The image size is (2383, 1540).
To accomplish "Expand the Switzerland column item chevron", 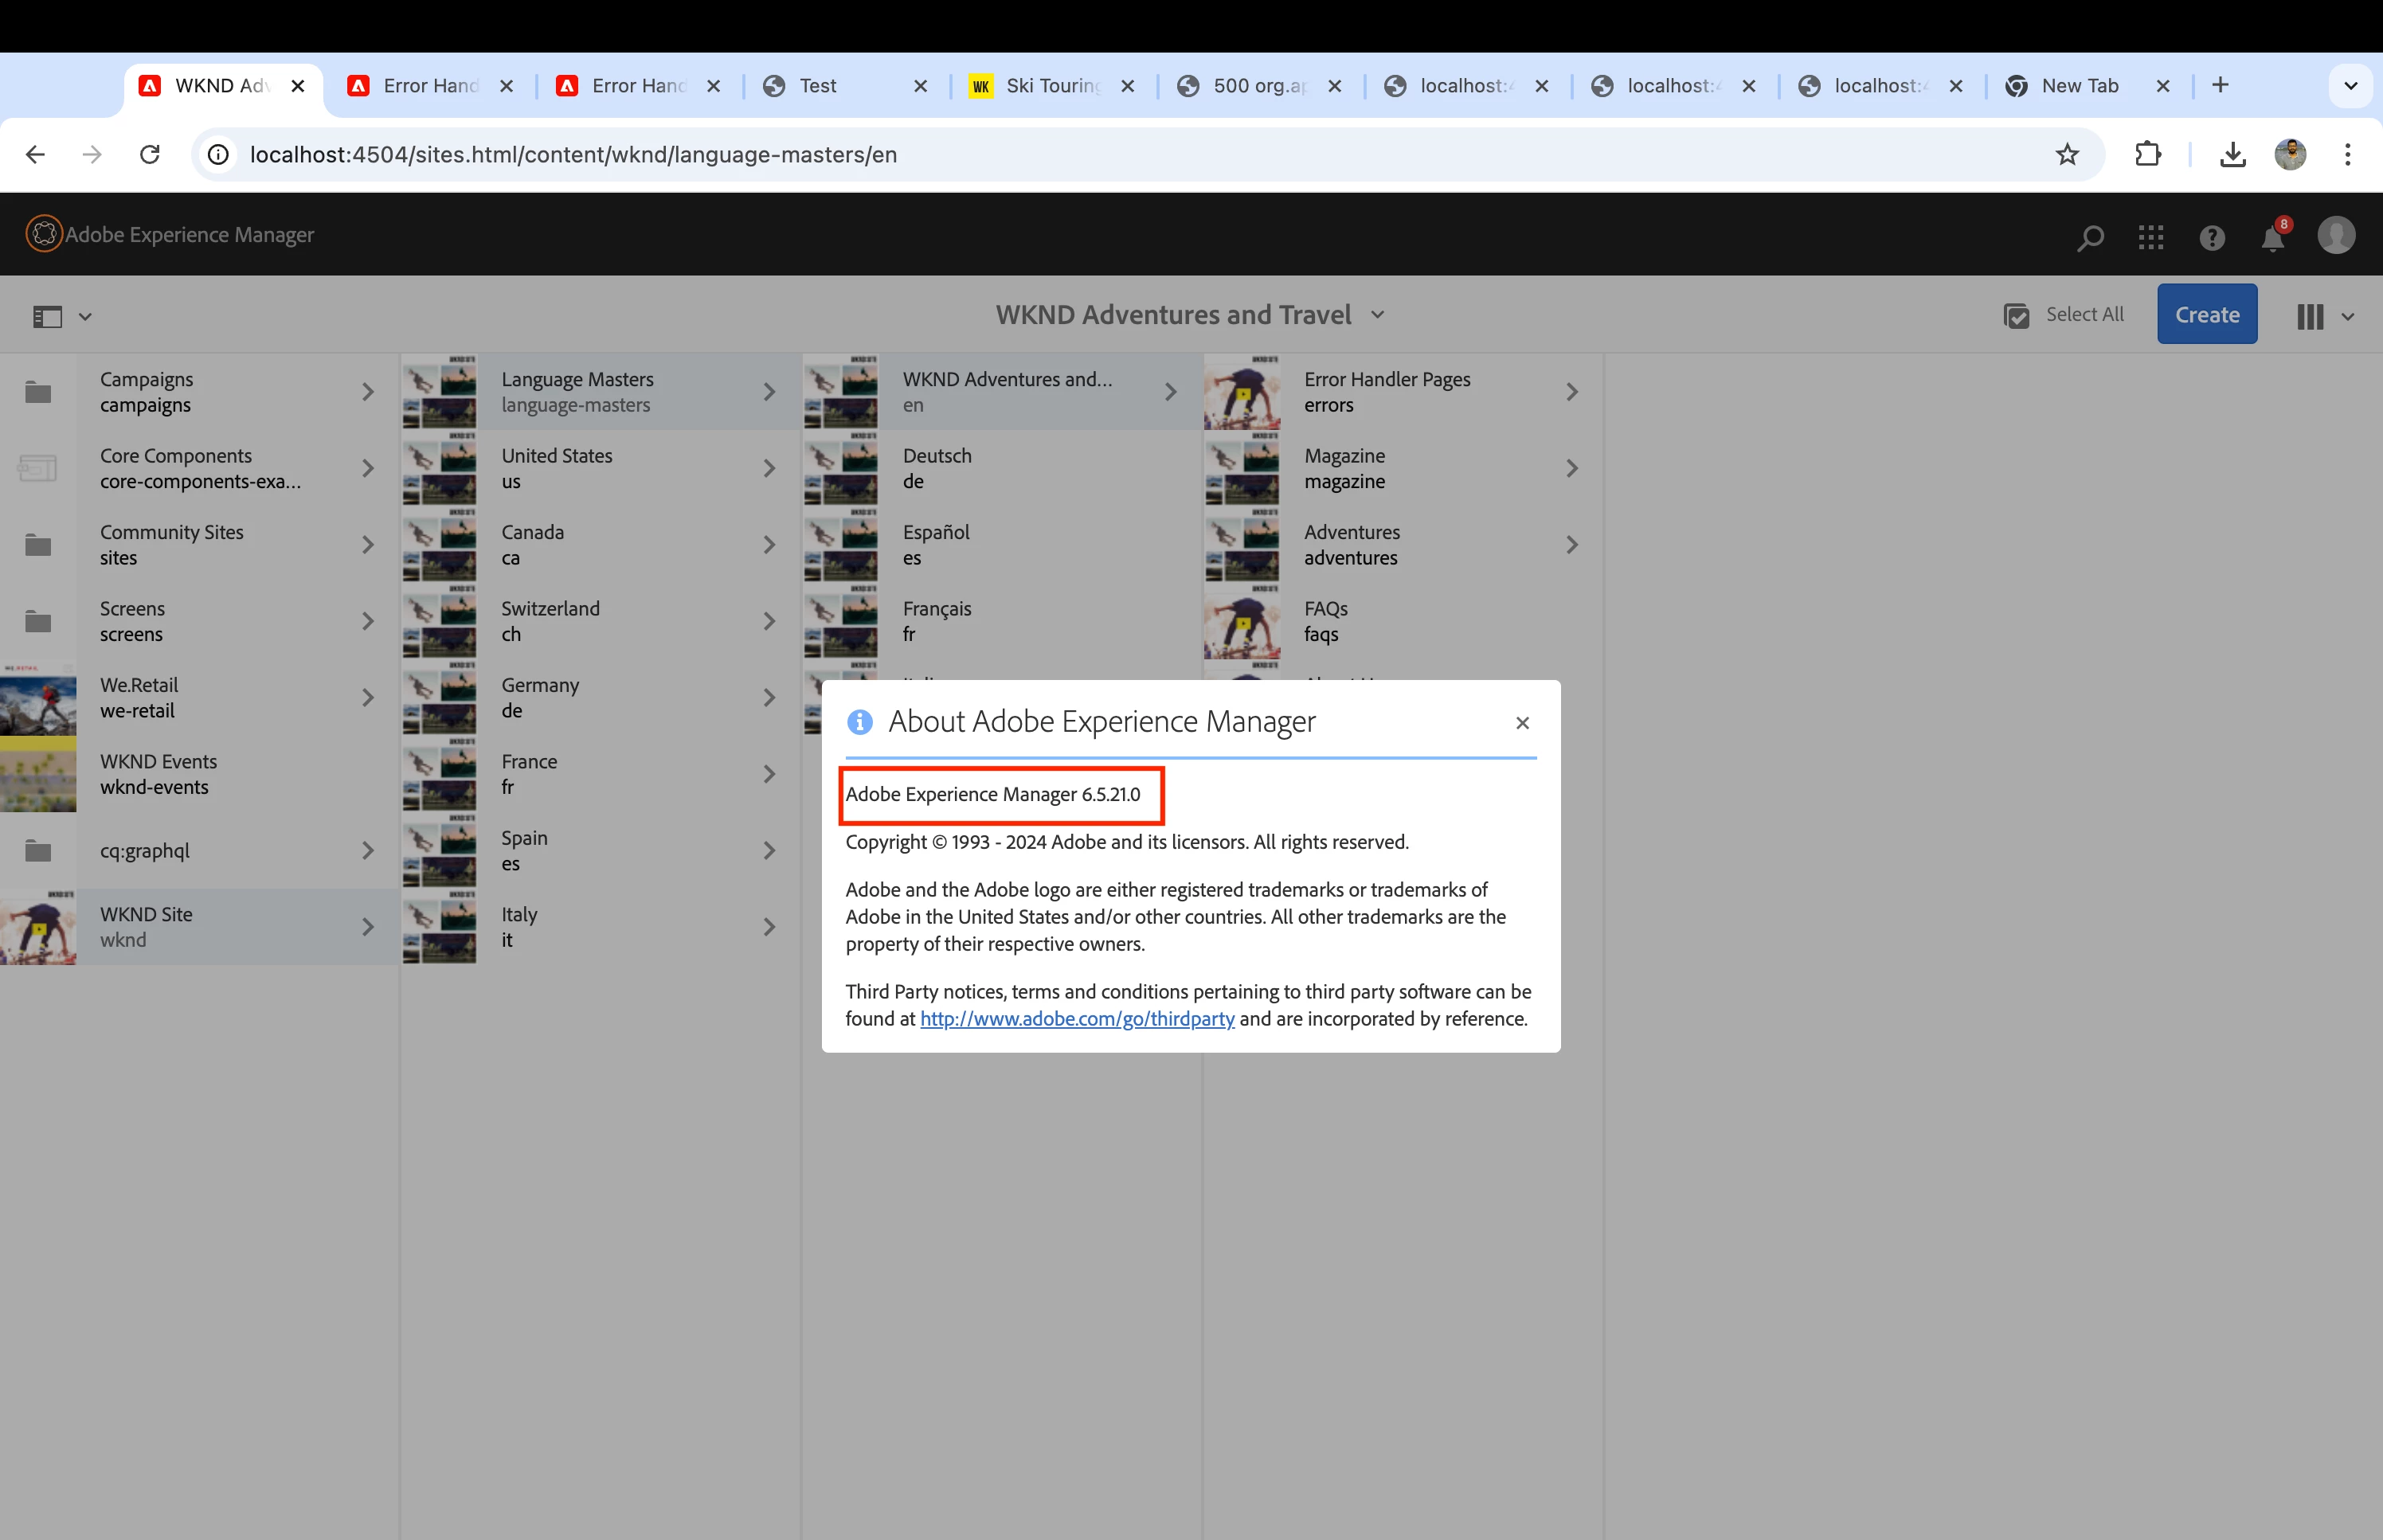I will click(x=769, y=622).
